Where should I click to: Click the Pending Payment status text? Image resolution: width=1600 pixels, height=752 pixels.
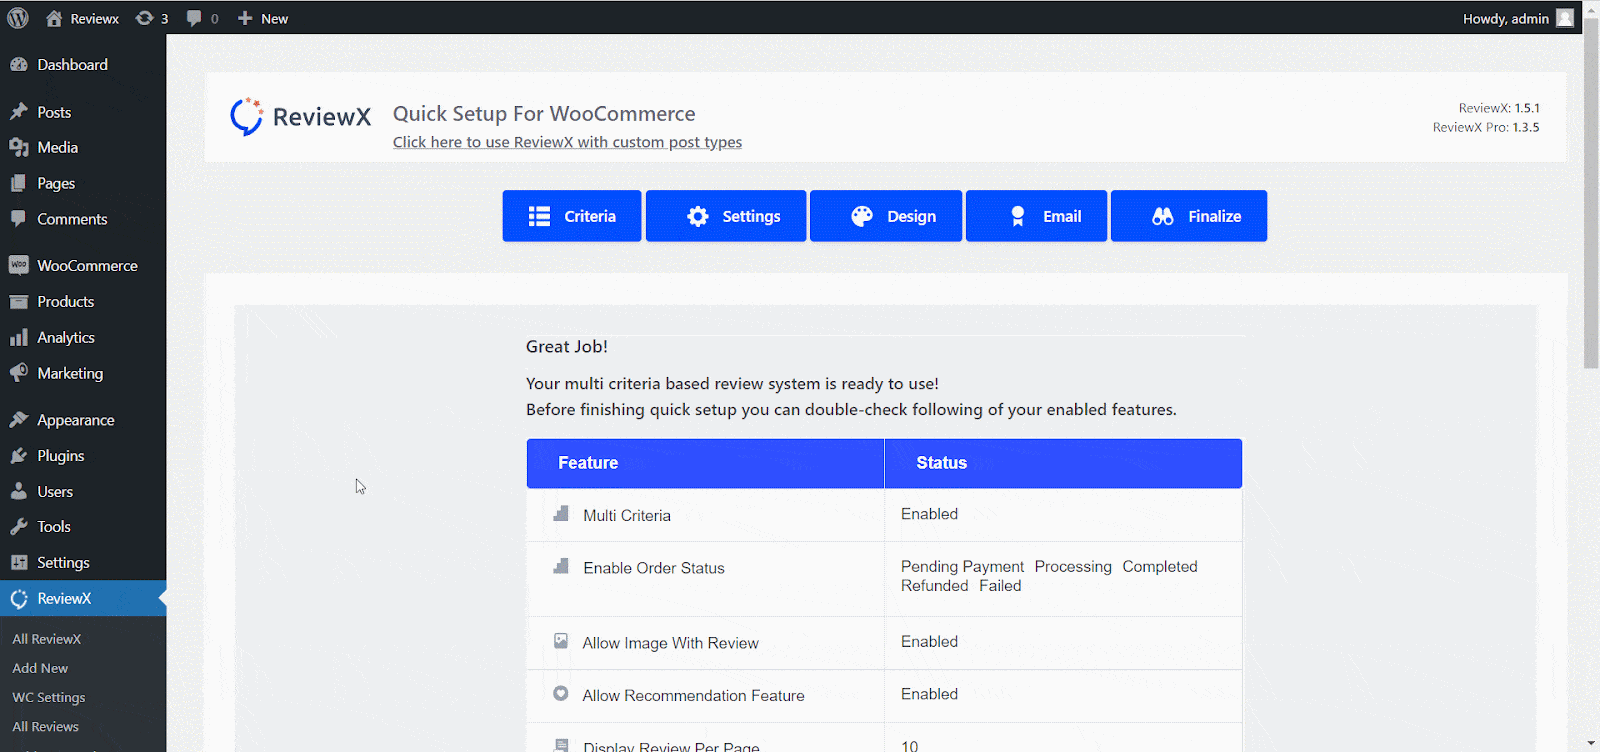pyautogui.click(x=962, y=566)
